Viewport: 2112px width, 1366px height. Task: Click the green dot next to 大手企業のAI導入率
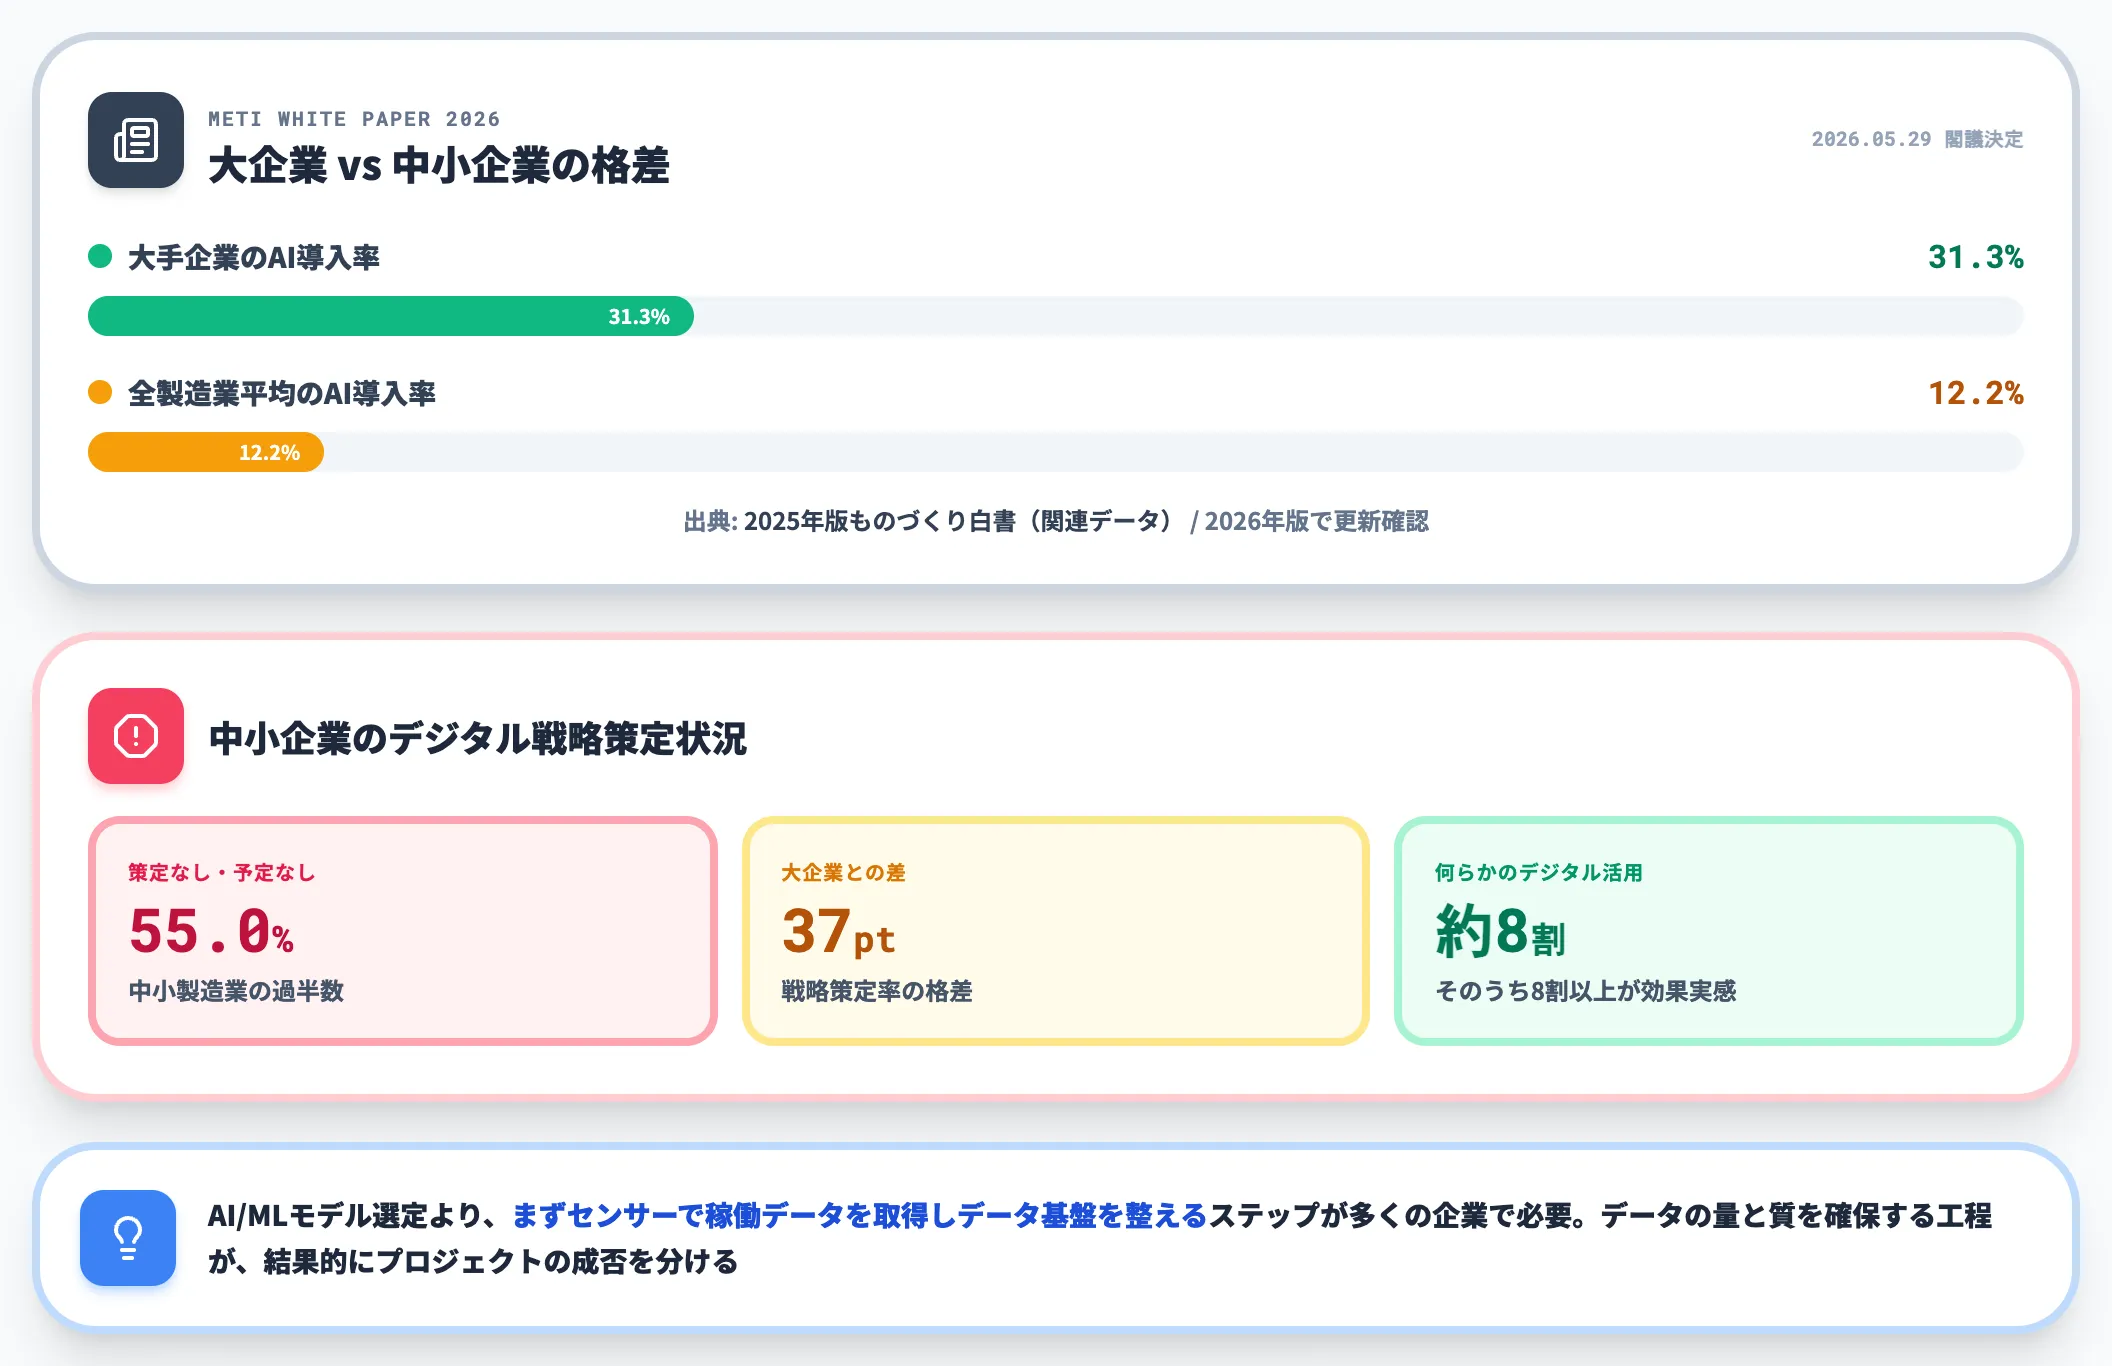pyautogui.click(x=100, y=256)
